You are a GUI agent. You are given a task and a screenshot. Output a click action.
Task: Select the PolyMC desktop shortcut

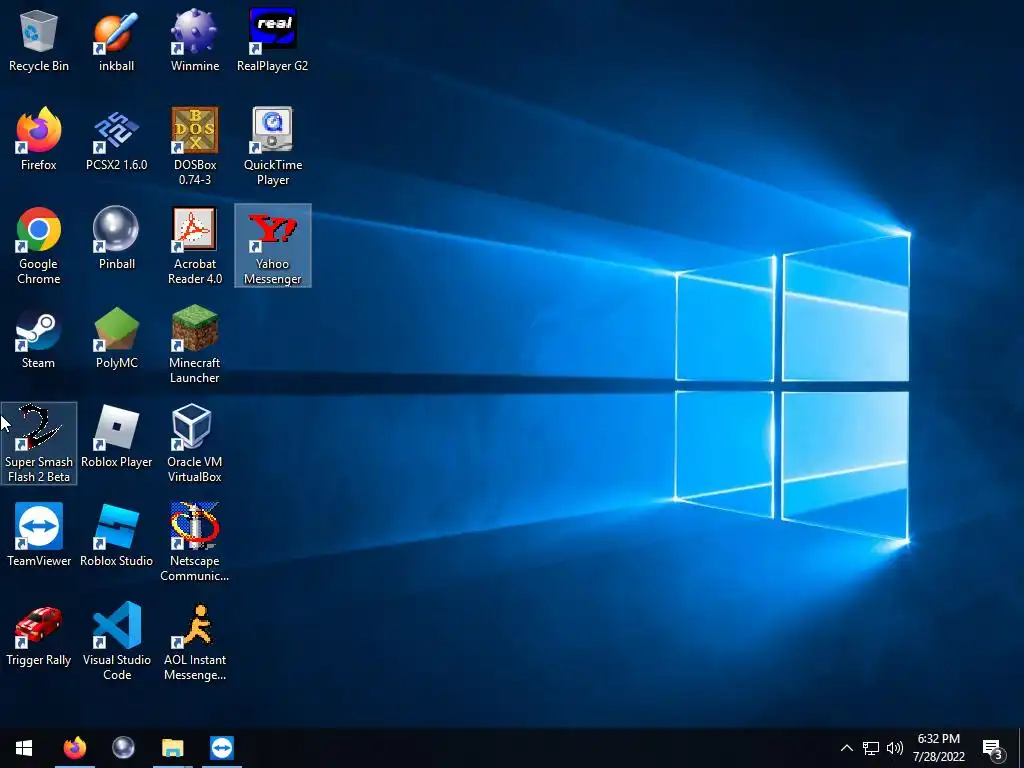pos(116,338)
